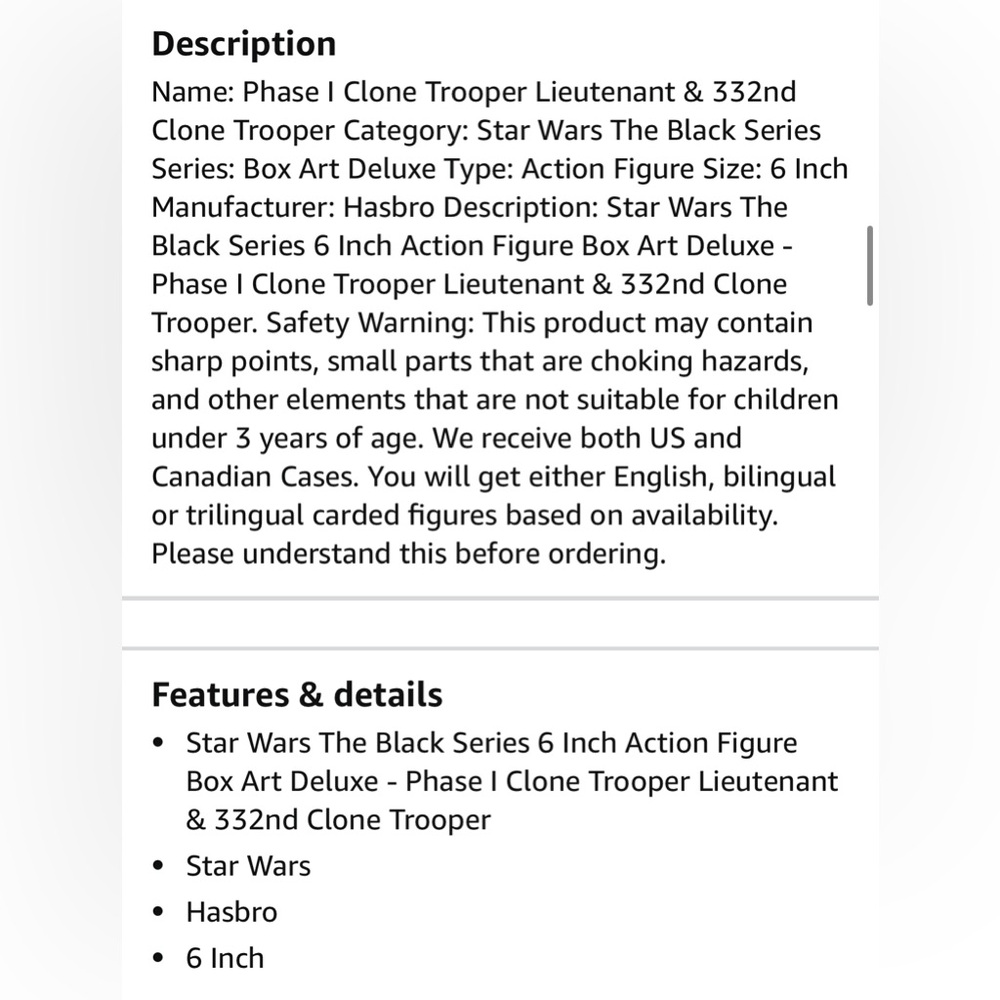Click the '6 Inch' bullet item
This screenshot has width=1000, height=1000.
click(224, 958)
